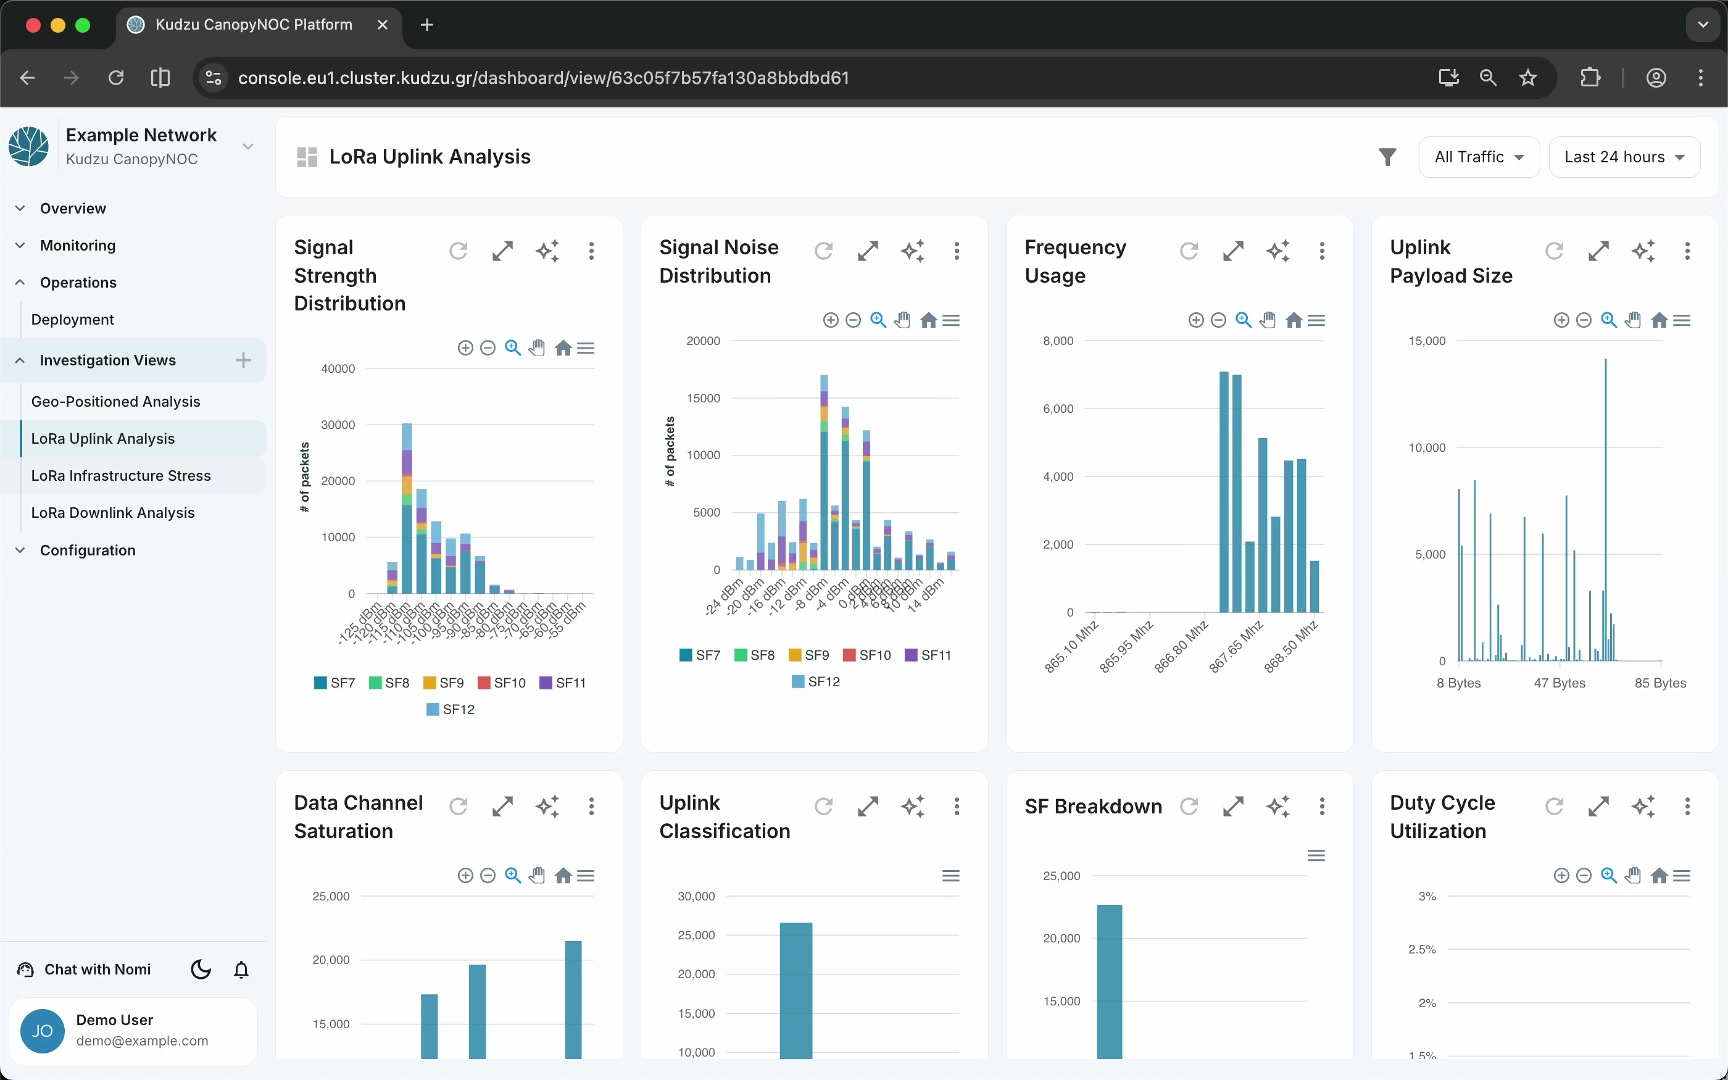Open AI insights for Frequency Usage
Image resolution: width=1728 pixels, height=1080 pixels.
1278,251
